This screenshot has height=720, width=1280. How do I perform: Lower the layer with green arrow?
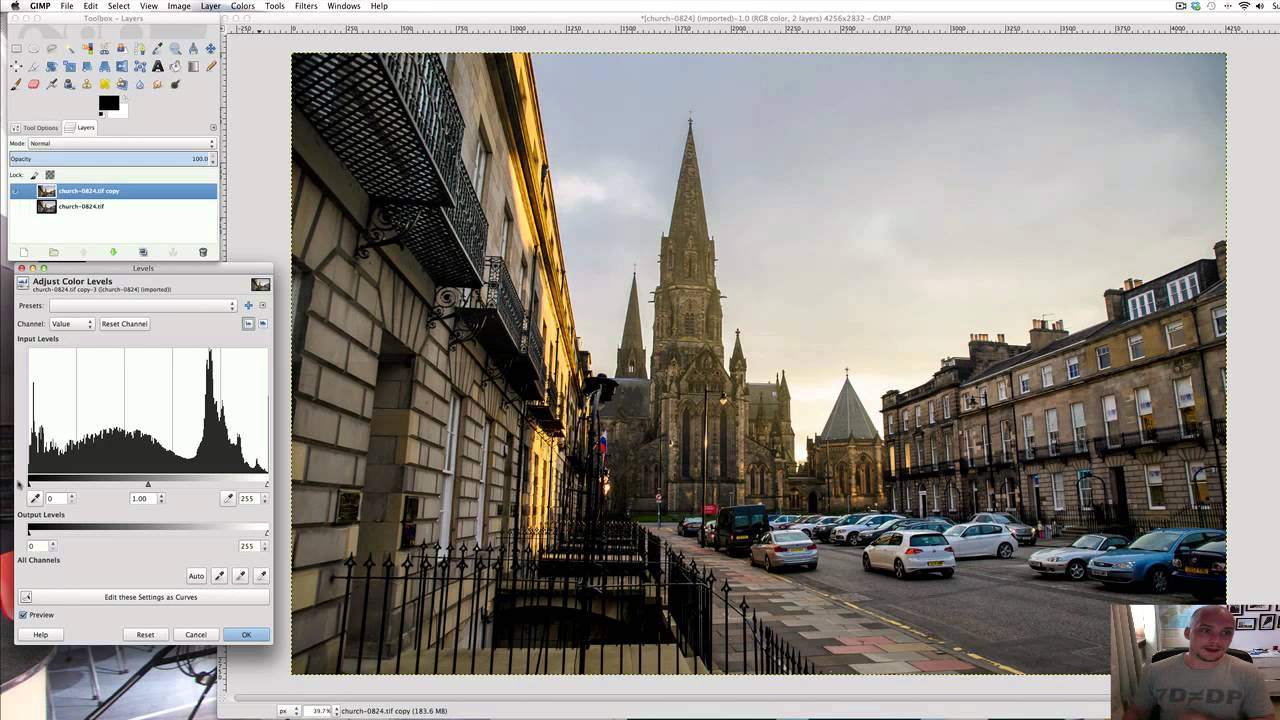pyautogui.click(x=113, y=252)
